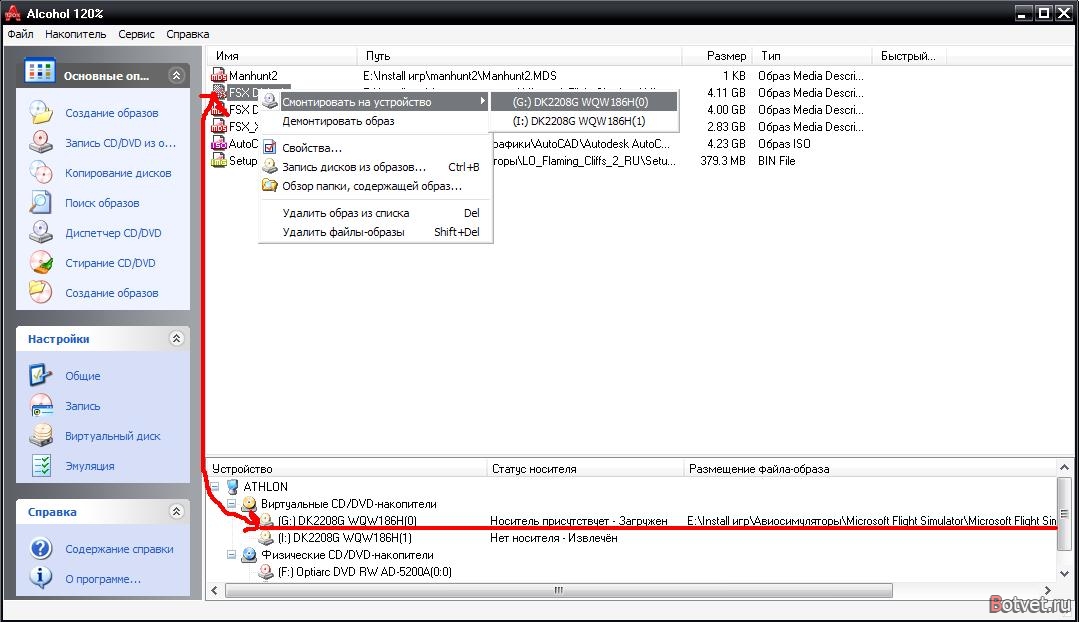Collapse the ATHLON tree node
The height and width of the screenshot is (622, 1079).
pyautogui.click(x=215, y=486)
